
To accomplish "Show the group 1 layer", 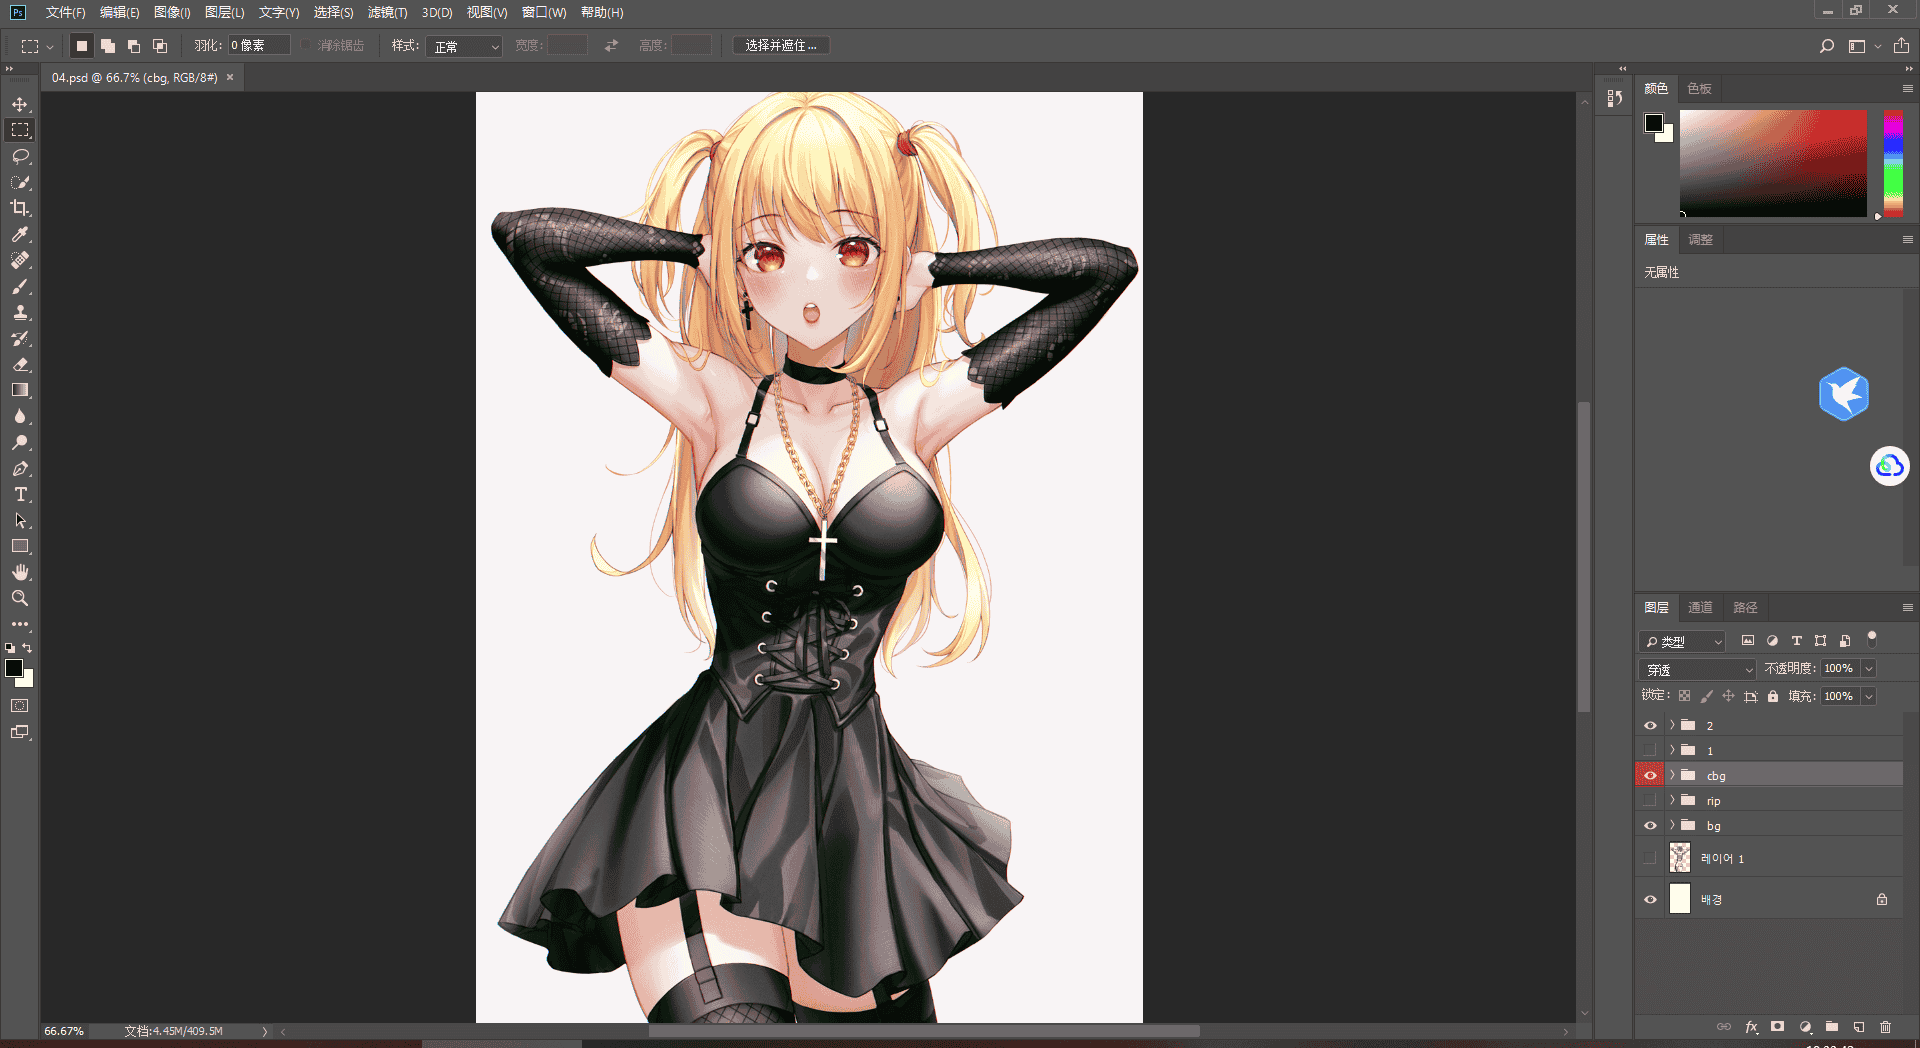I will point(1650,750).
